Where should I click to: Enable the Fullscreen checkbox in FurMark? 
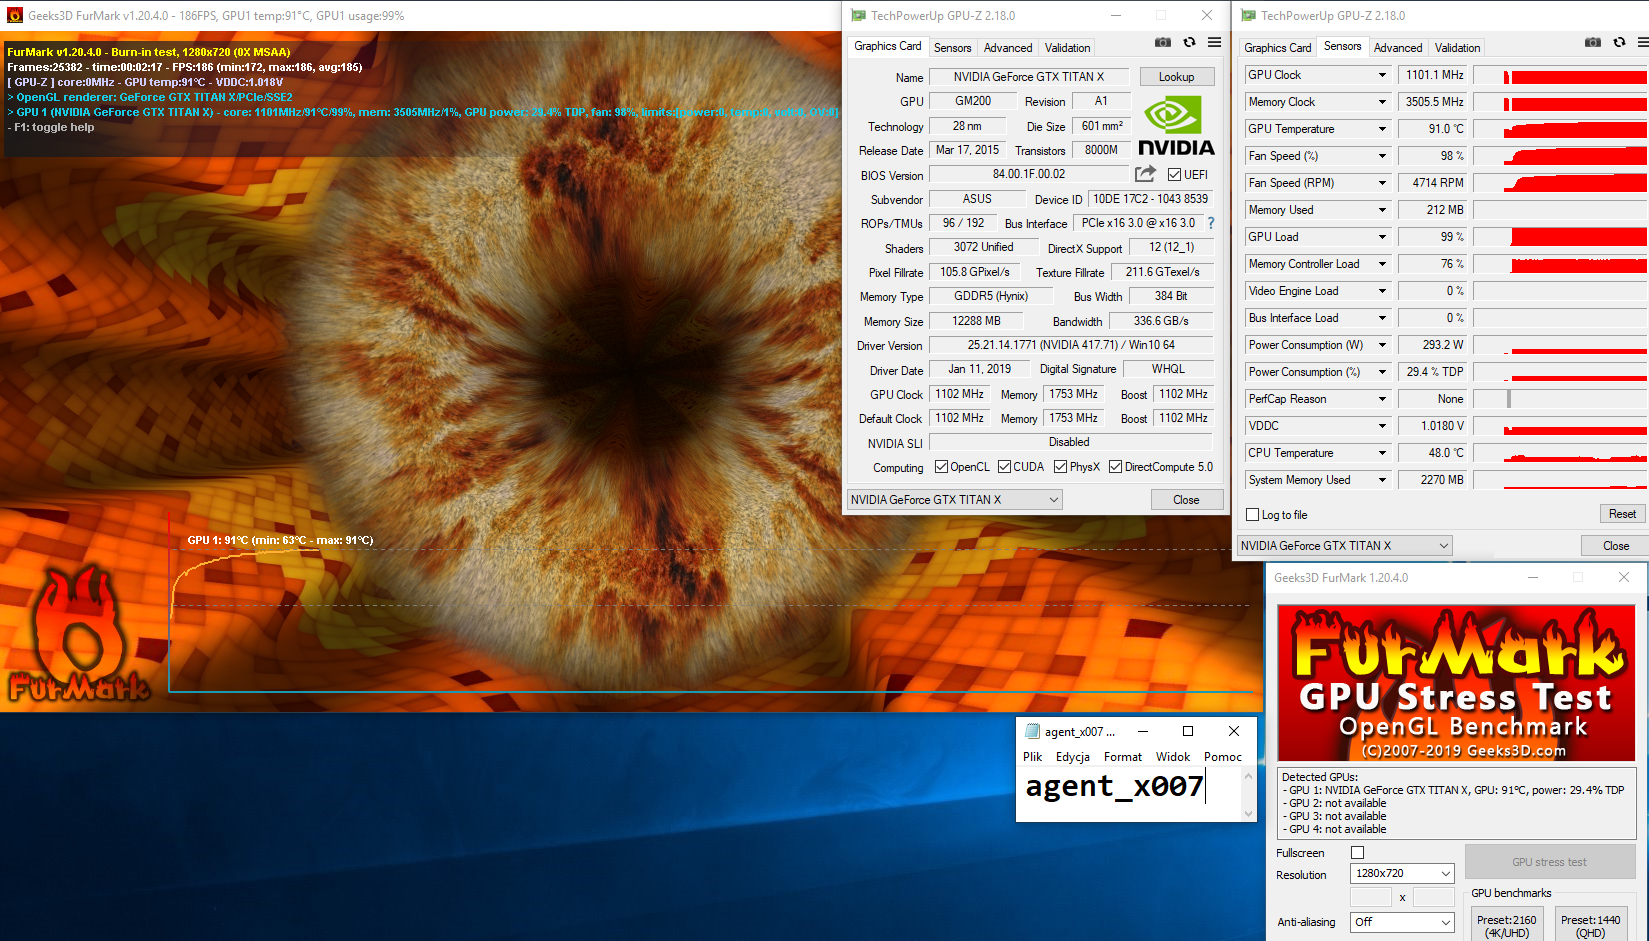click(x=1357, y=853)
